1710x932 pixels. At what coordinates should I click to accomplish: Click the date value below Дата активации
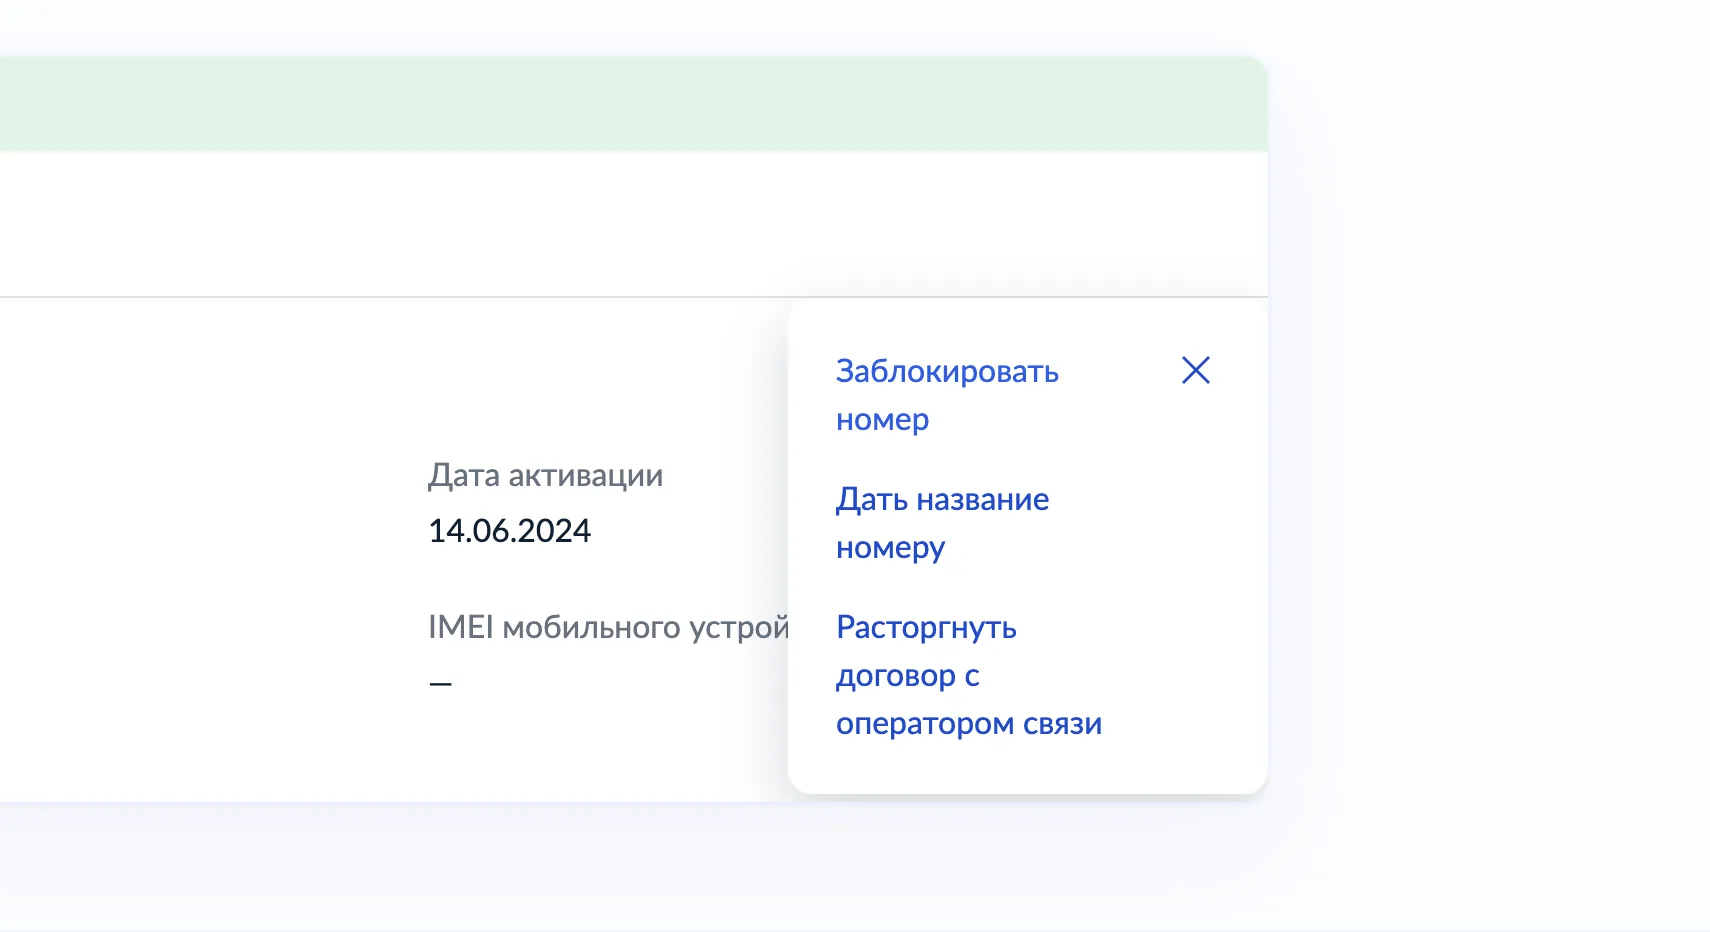(x=510, y=531)
